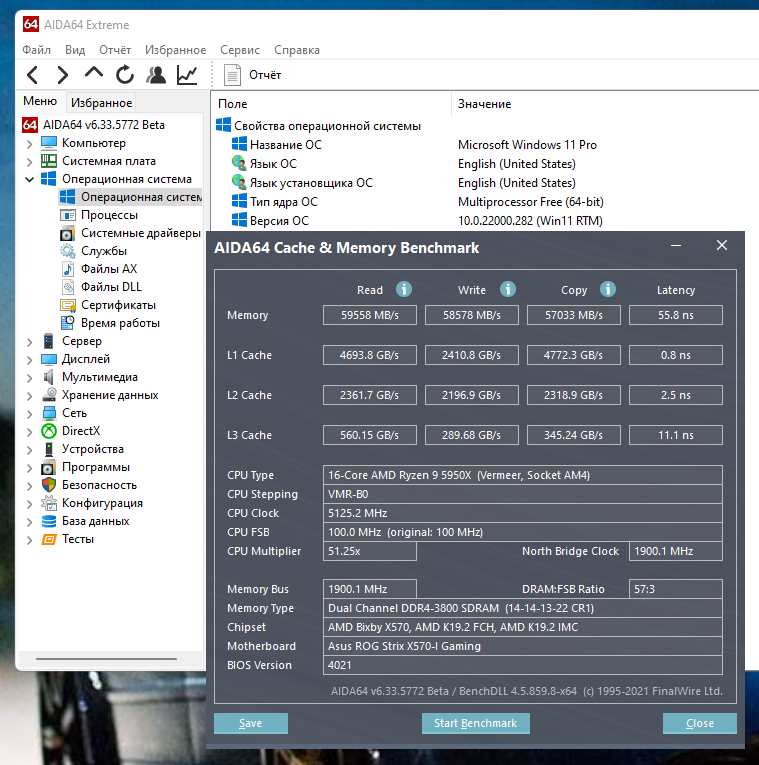Show info about the Write benchmark

[x=508, y=289]
